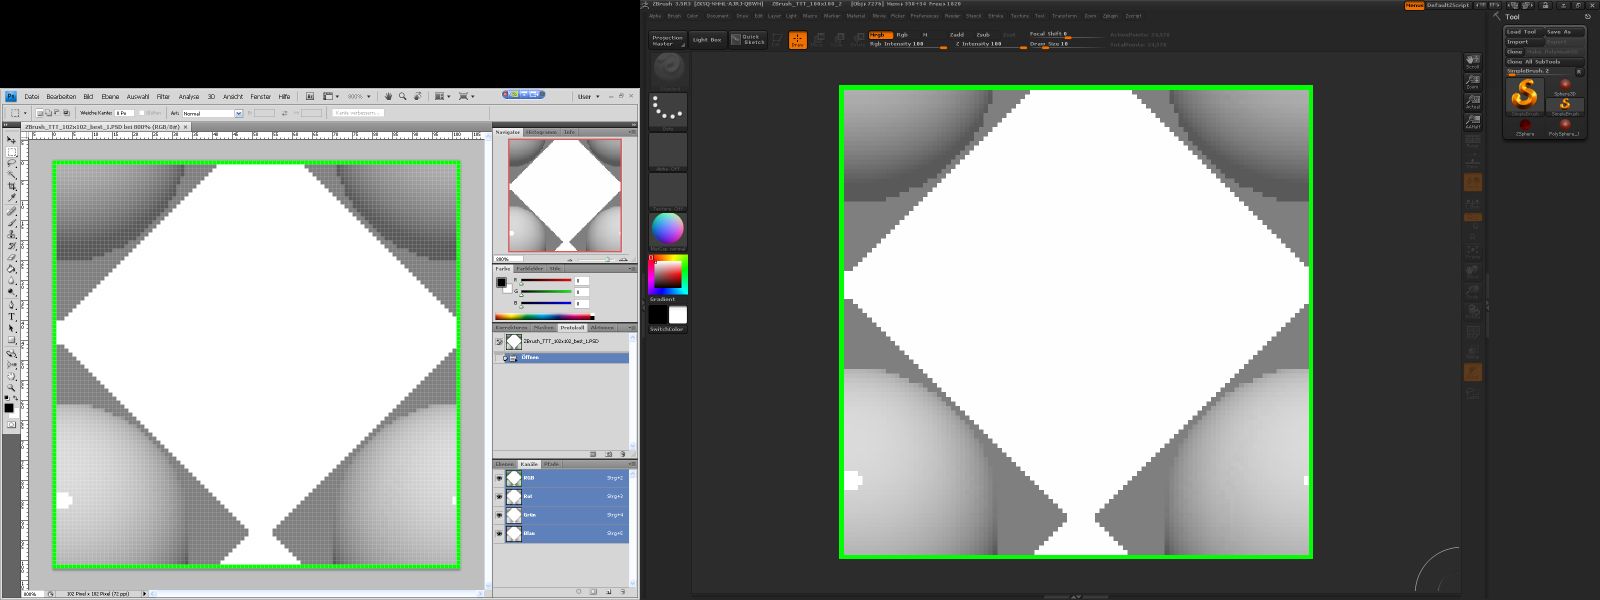Screen dimensions: 1600x600
Task: Click the ZBrush color picker square
Action: [668, 274]
